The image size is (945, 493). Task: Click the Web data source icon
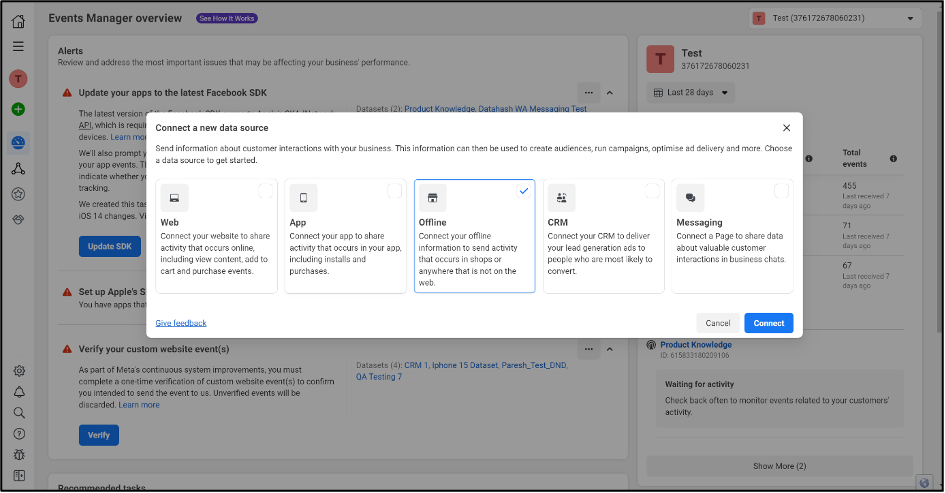174,198
